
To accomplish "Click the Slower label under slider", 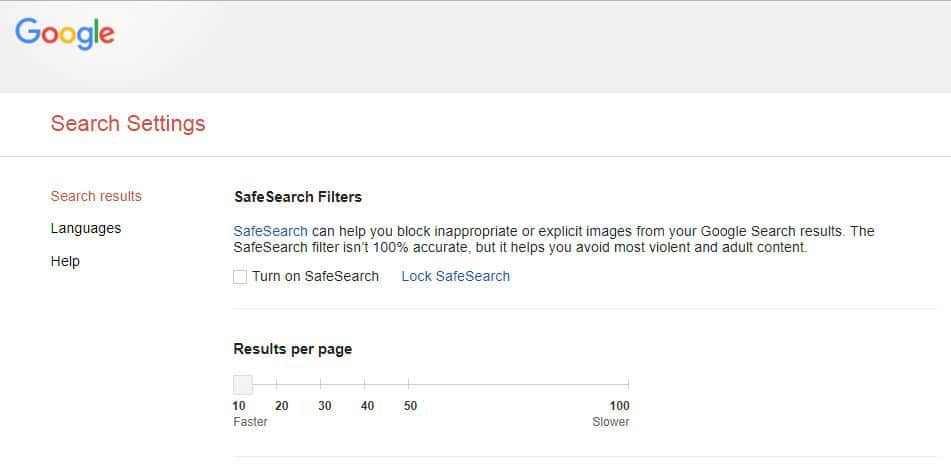I will click(x=611, y=422).
